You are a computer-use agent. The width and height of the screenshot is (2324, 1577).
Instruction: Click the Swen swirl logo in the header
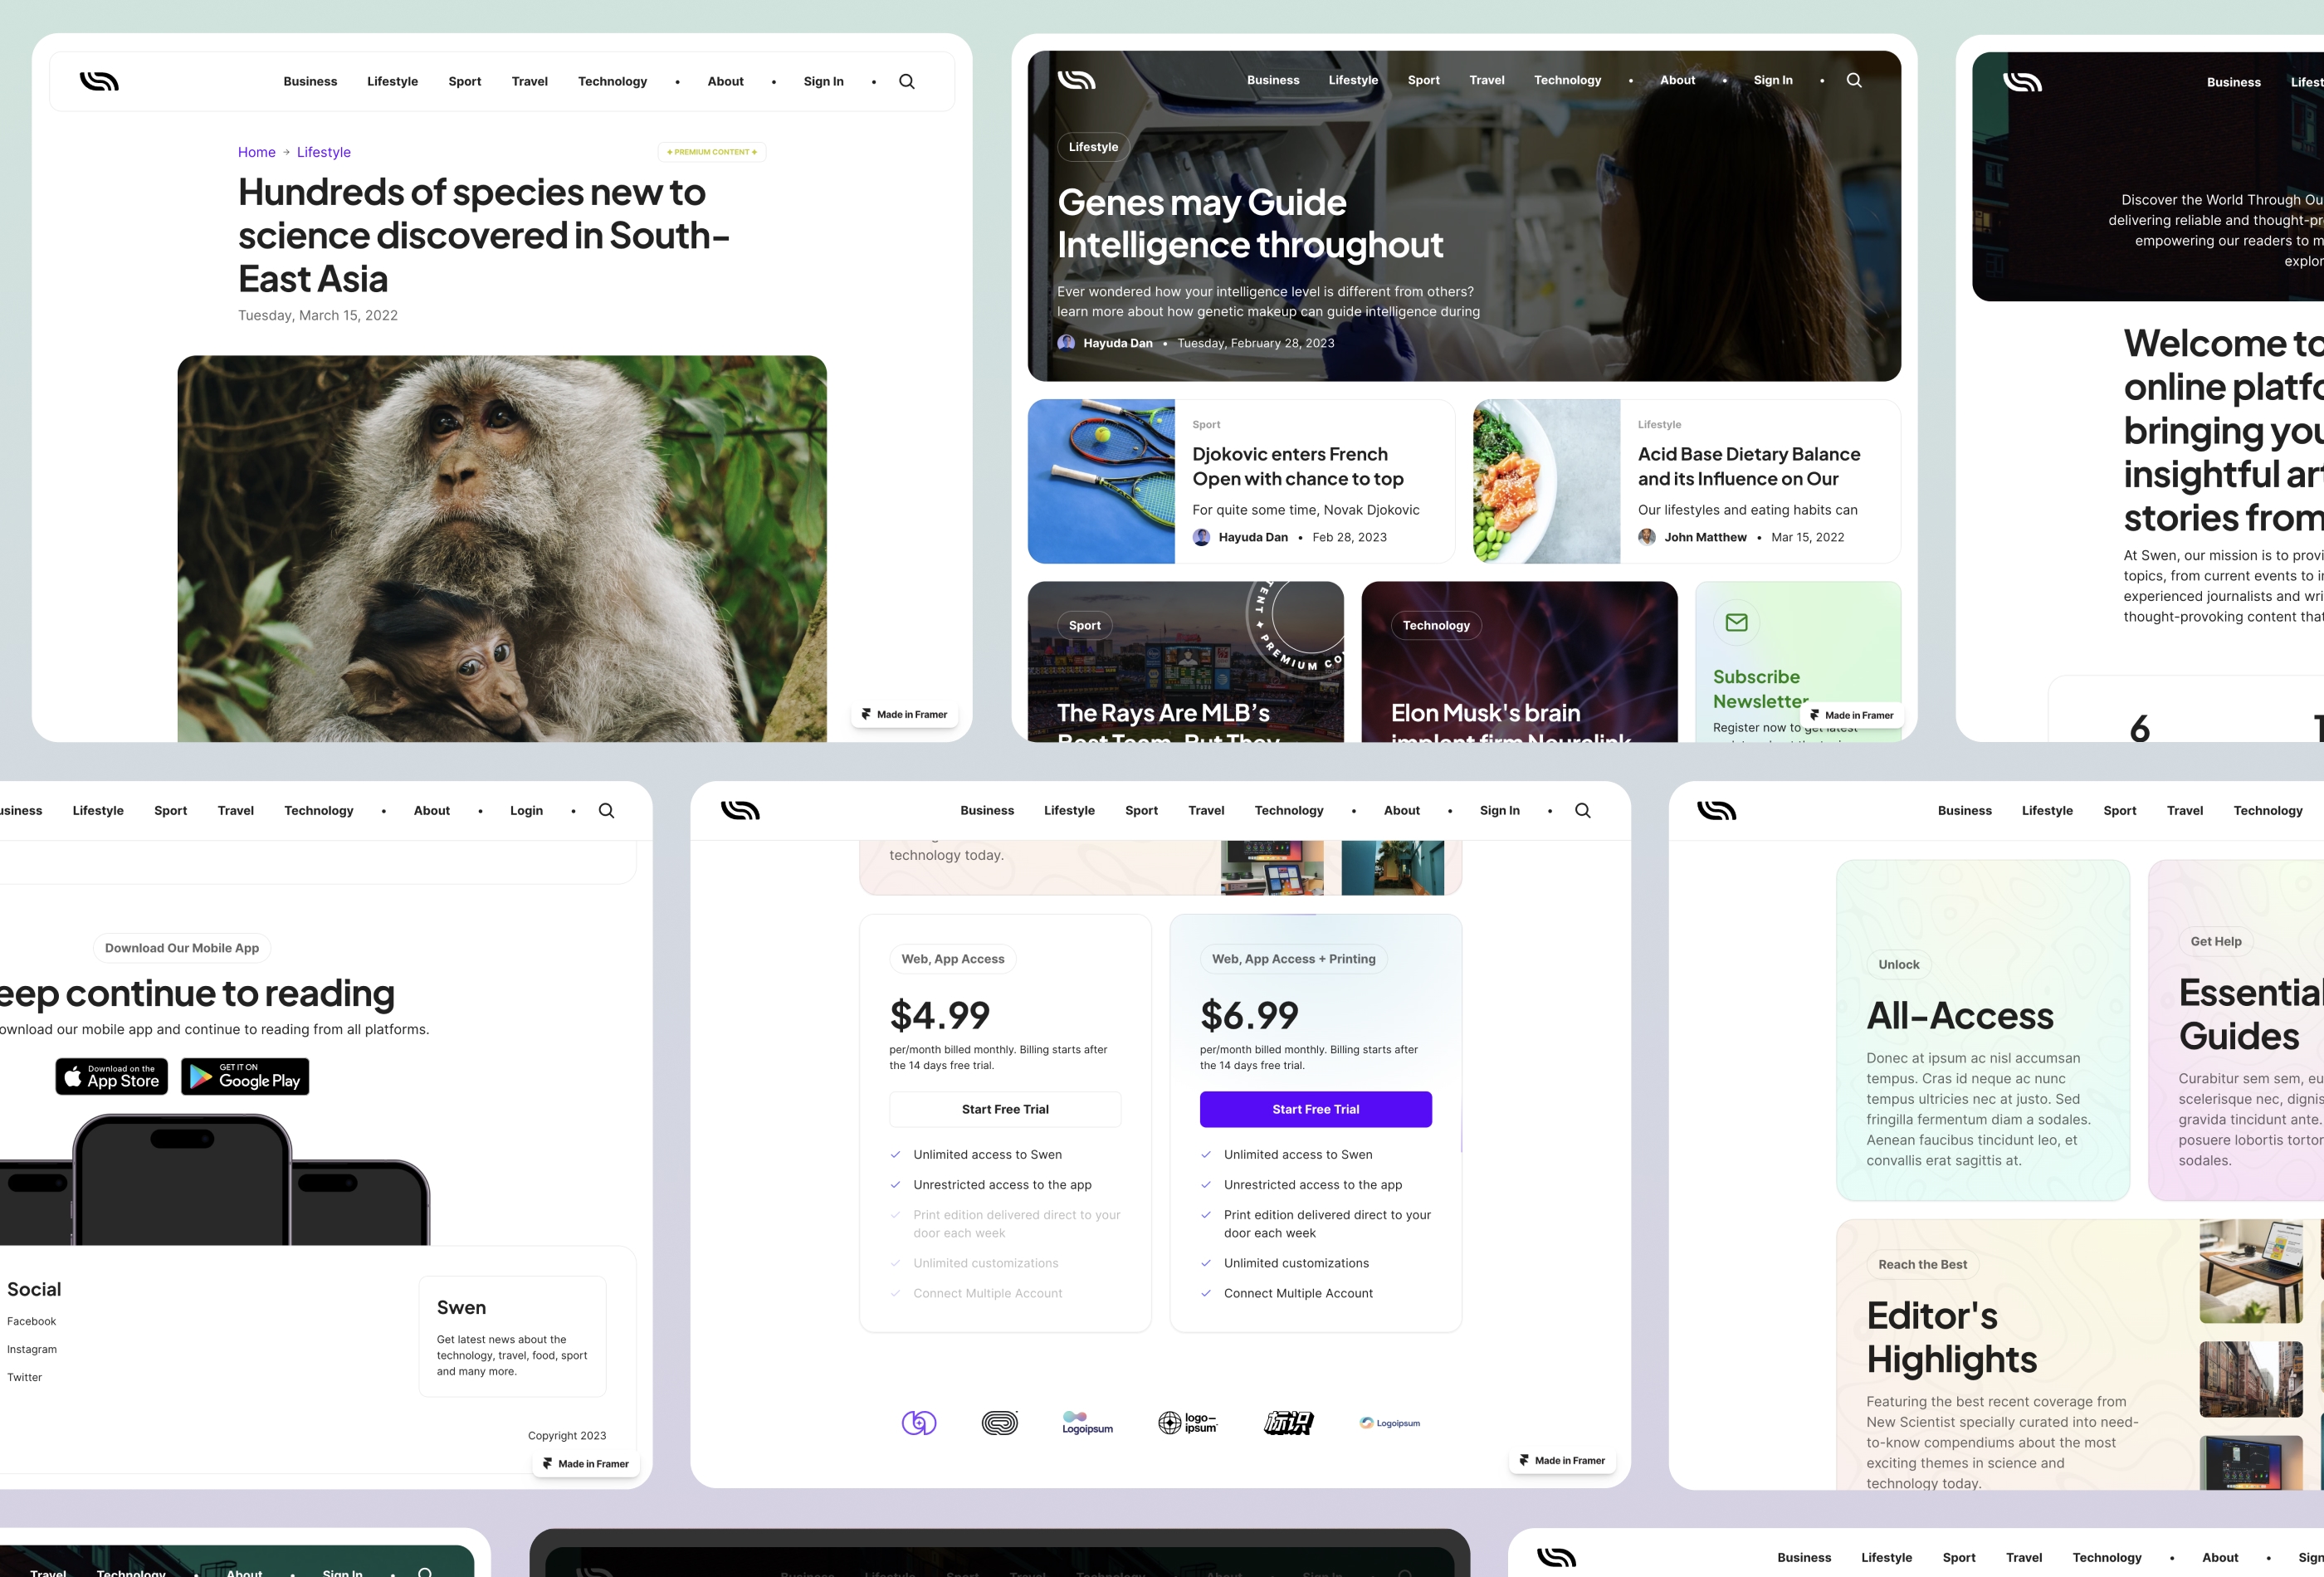click(x=99, y=81)
